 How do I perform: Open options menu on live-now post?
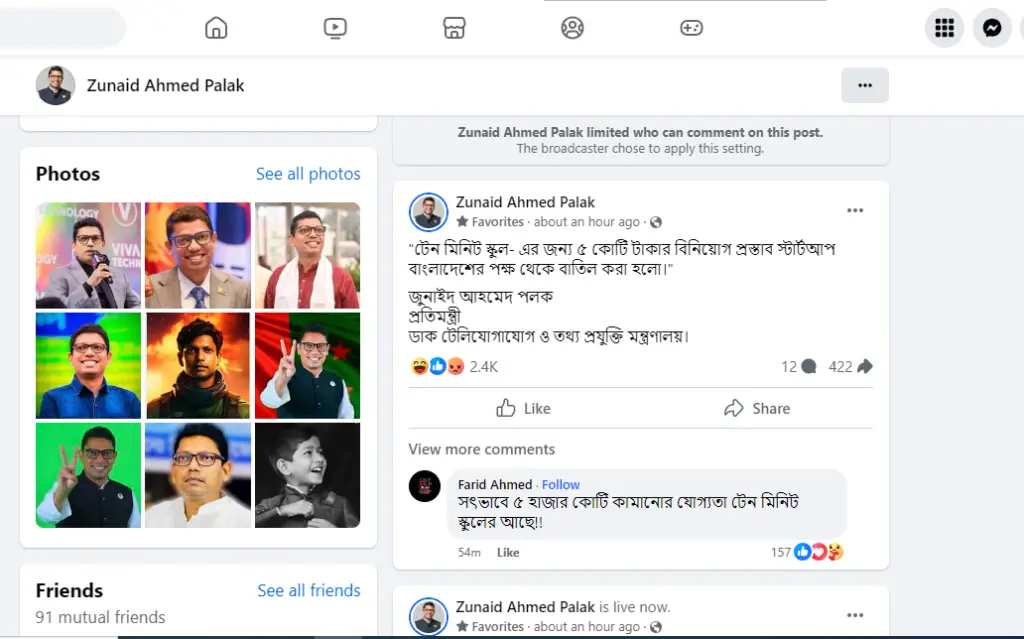[855, 615]
